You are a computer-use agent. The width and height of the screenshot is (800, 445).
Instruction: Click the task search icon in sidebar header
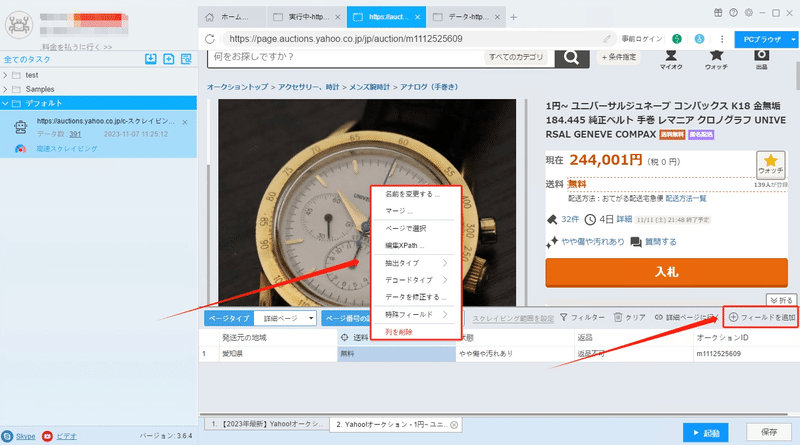tap(186, 59)
